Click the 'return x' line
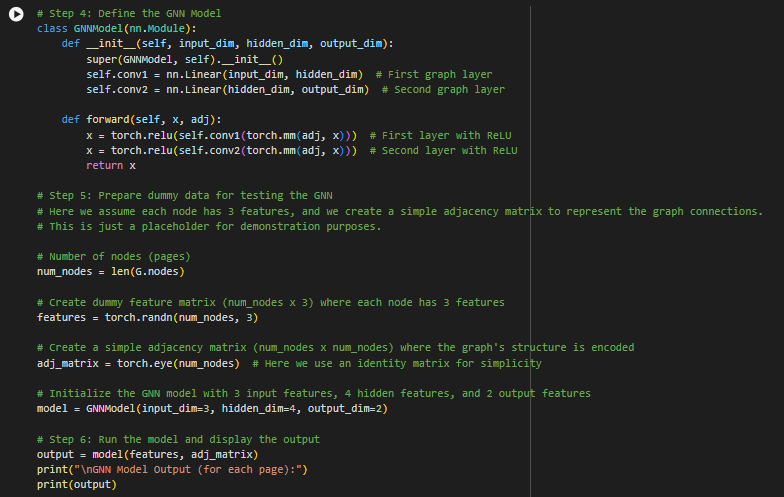Image resolution: width=784 pixels, height=497 pixels. tap(110, 166)
